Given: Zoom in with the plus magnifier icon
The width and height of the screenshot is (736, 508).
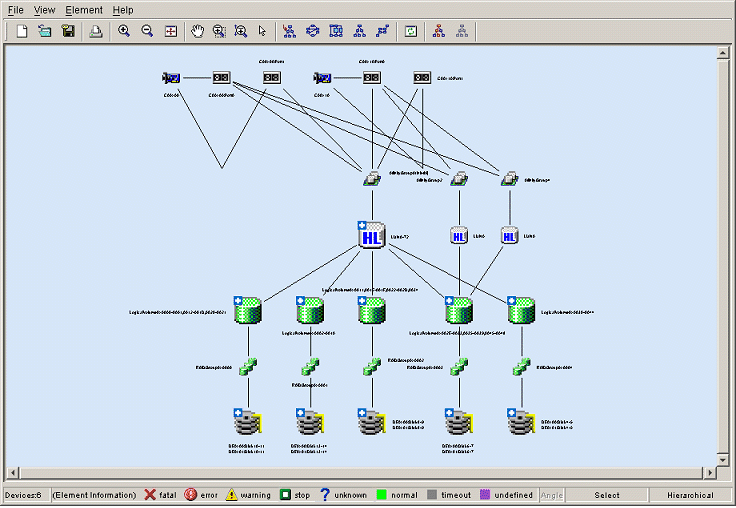Looking at the screenshot, I should click(x=124, y=31).
